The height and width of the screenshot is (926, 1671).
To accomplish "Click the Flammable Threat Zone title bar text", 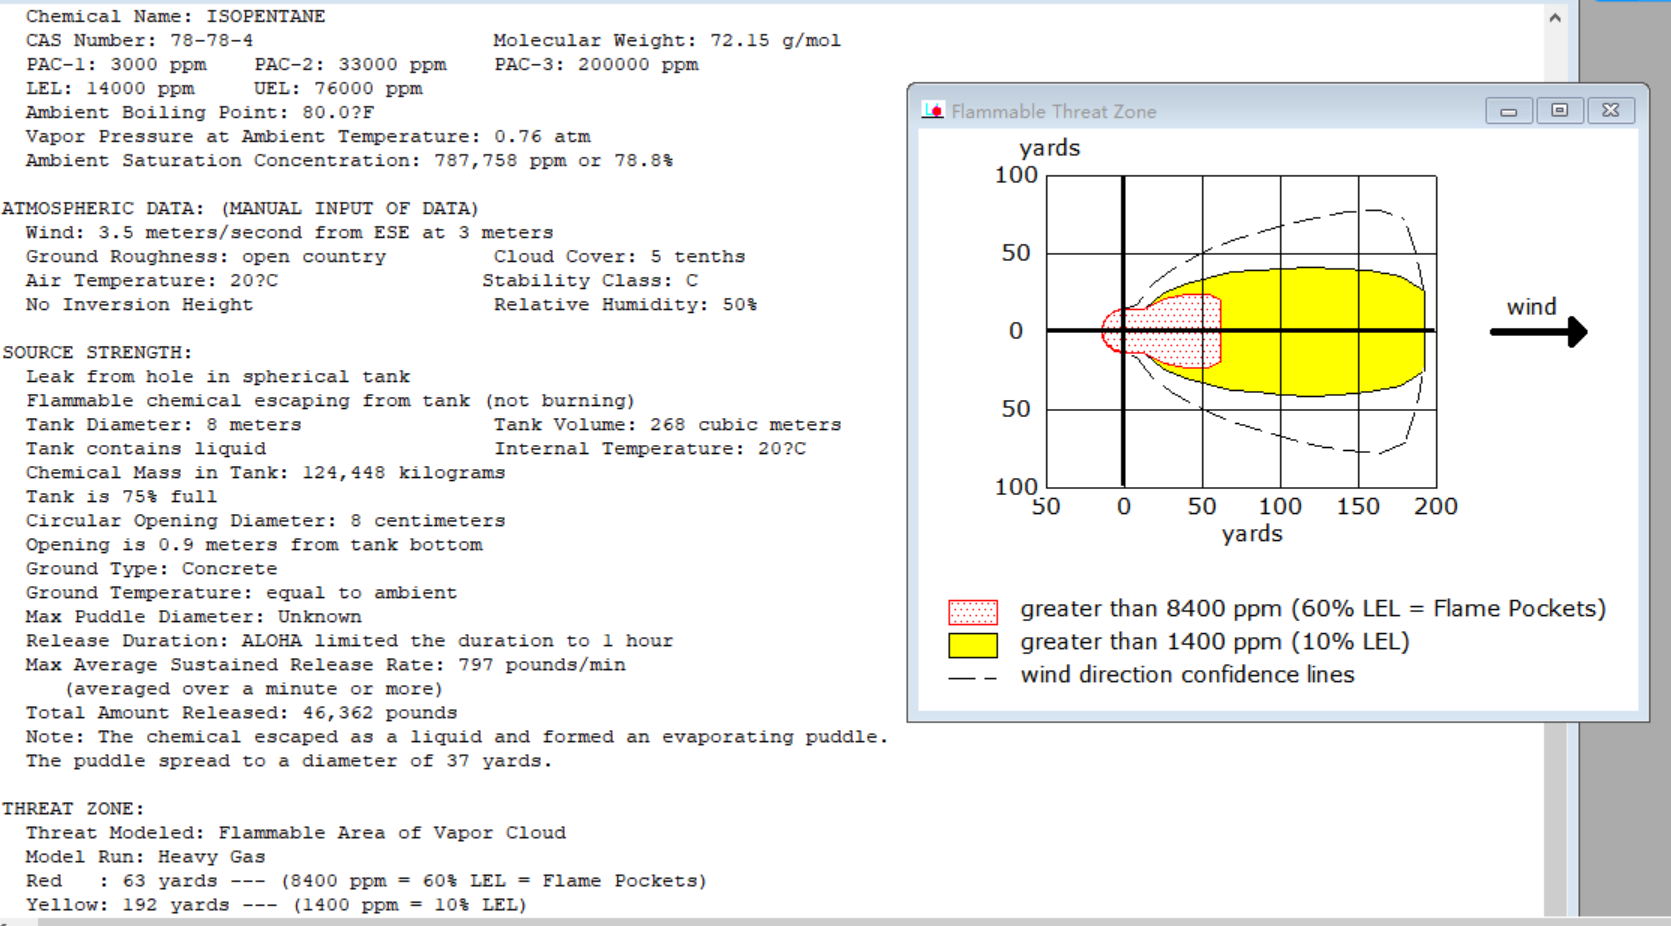I will (1054, 112).
